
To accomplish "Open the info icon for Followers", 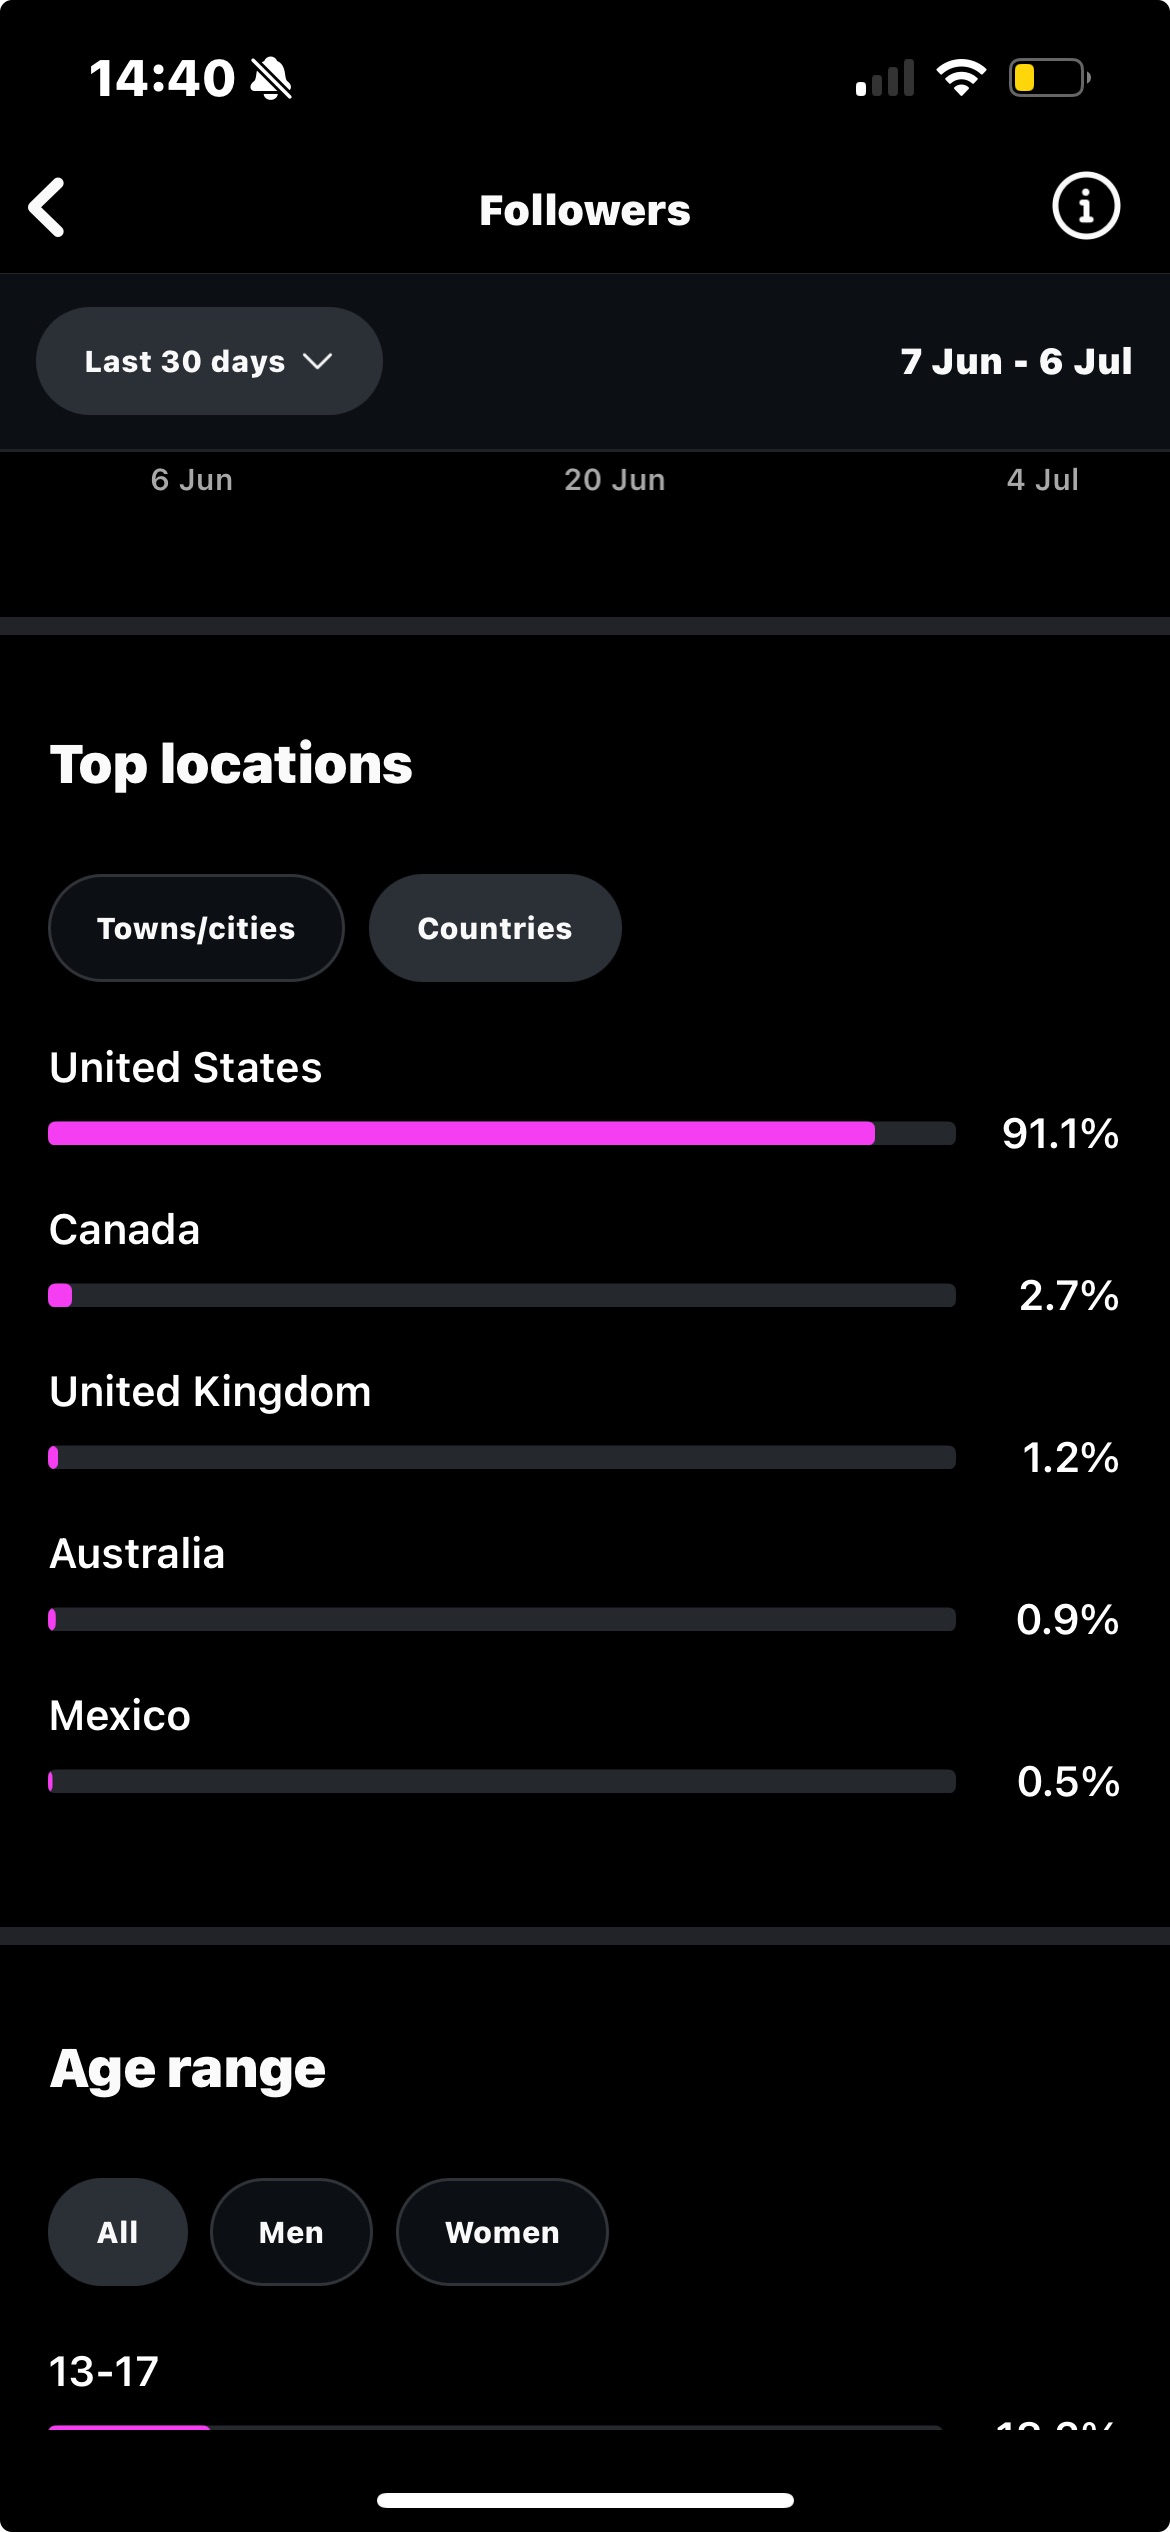I will [x=1085, y=207].
